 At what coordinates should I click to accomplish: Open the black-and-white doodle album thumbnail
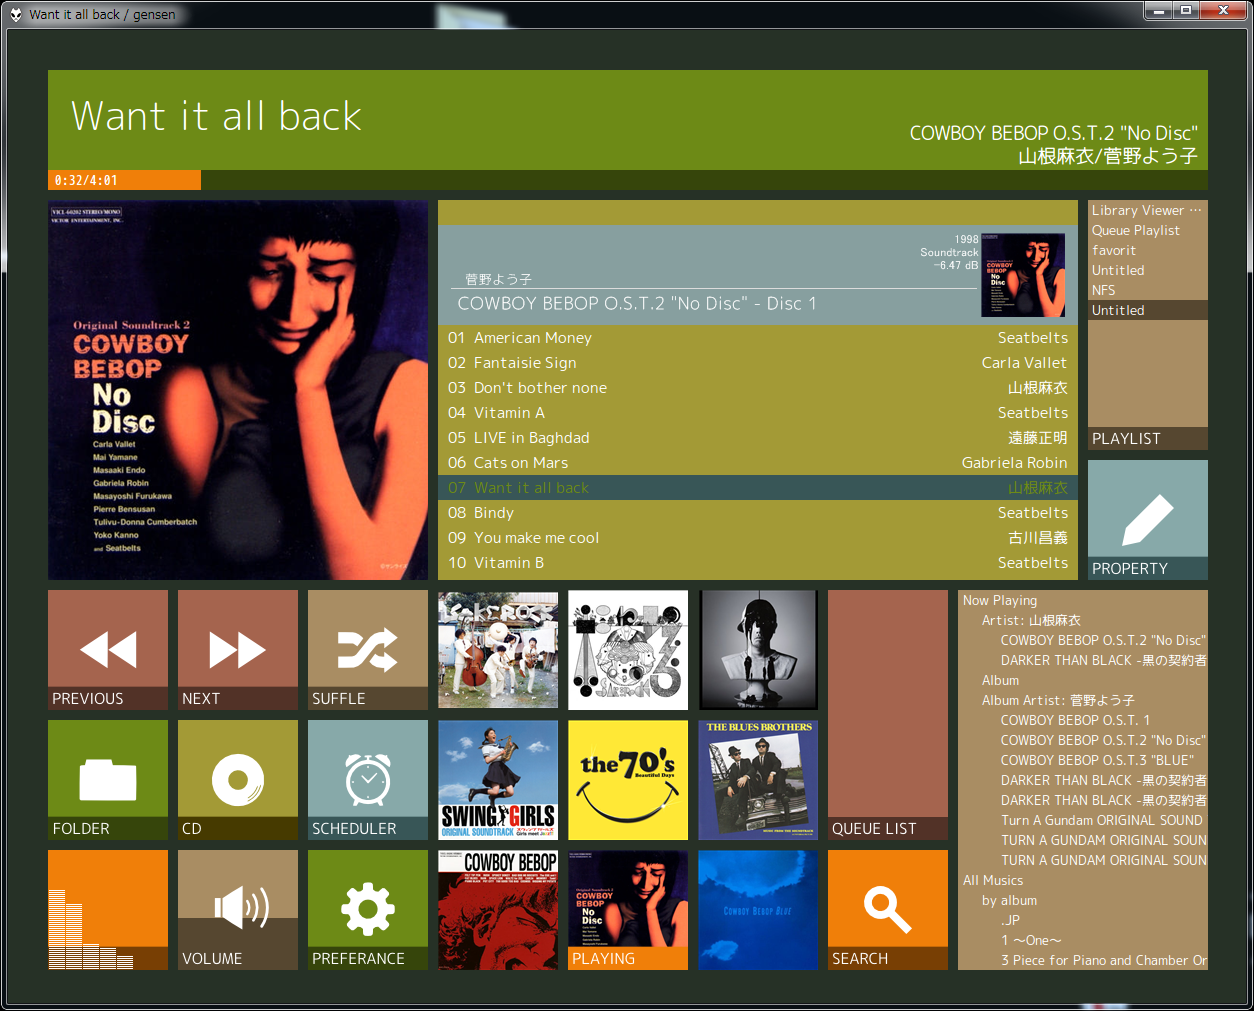[x=628, y=650]
